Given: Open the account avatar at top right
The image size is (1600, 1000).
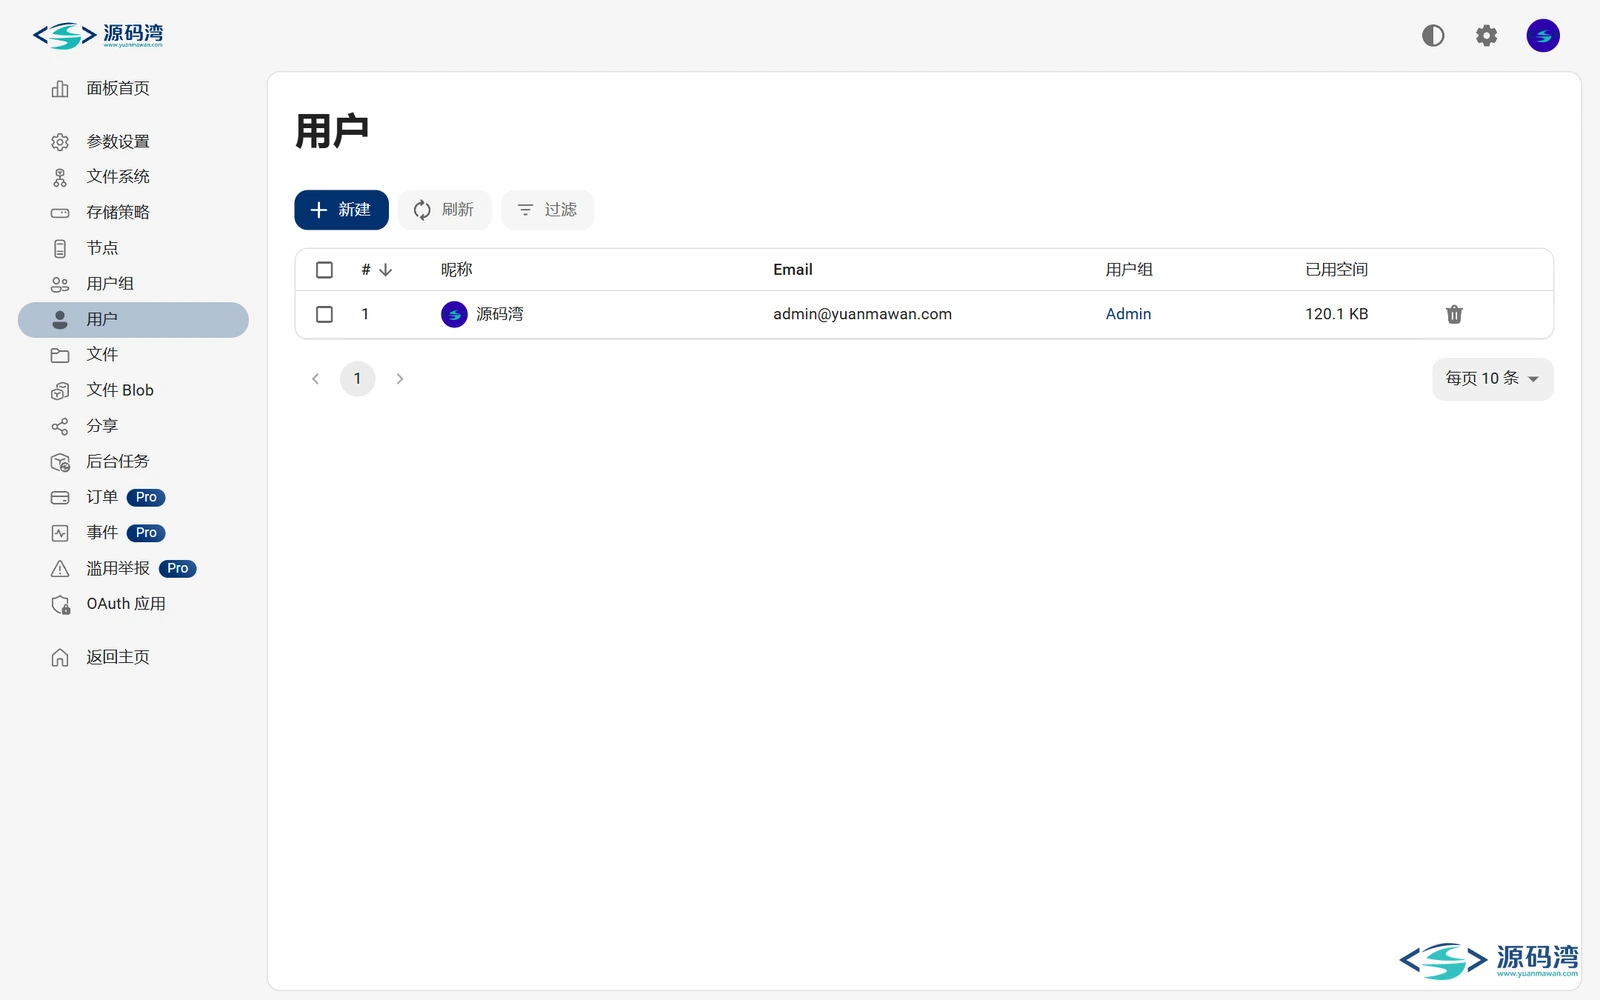Looking at the screenshot, I should coord(1543,36).
